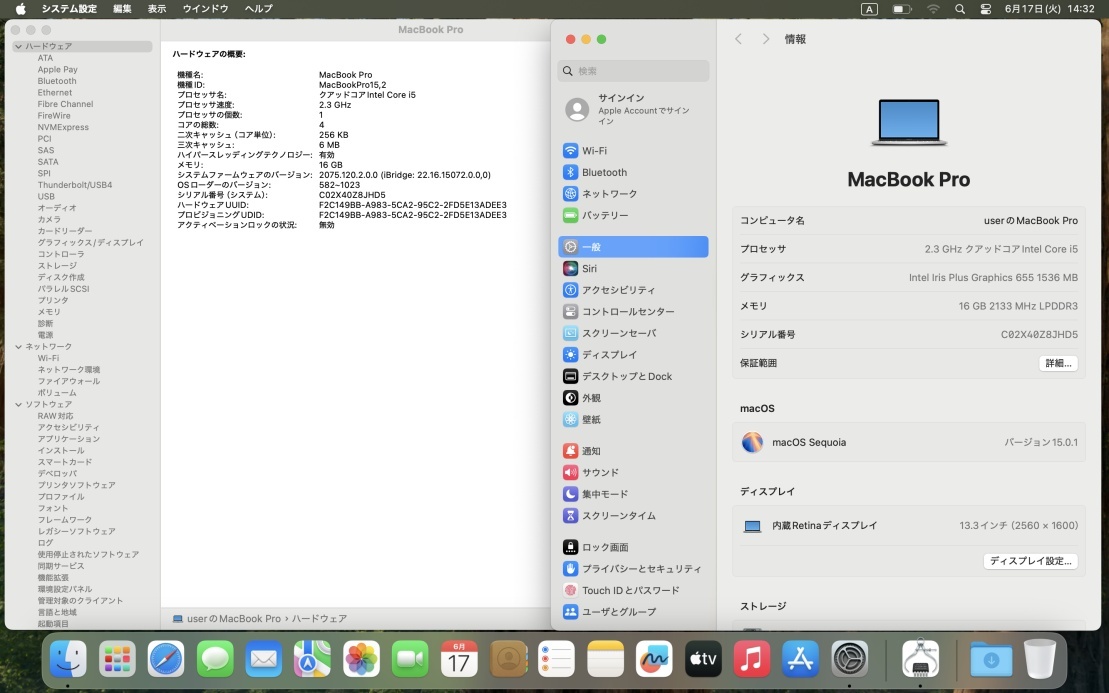This screenshot has height=693, width=1109.
Task: Select アプリケーション under ソフトウェア
Action: point(69,439)
